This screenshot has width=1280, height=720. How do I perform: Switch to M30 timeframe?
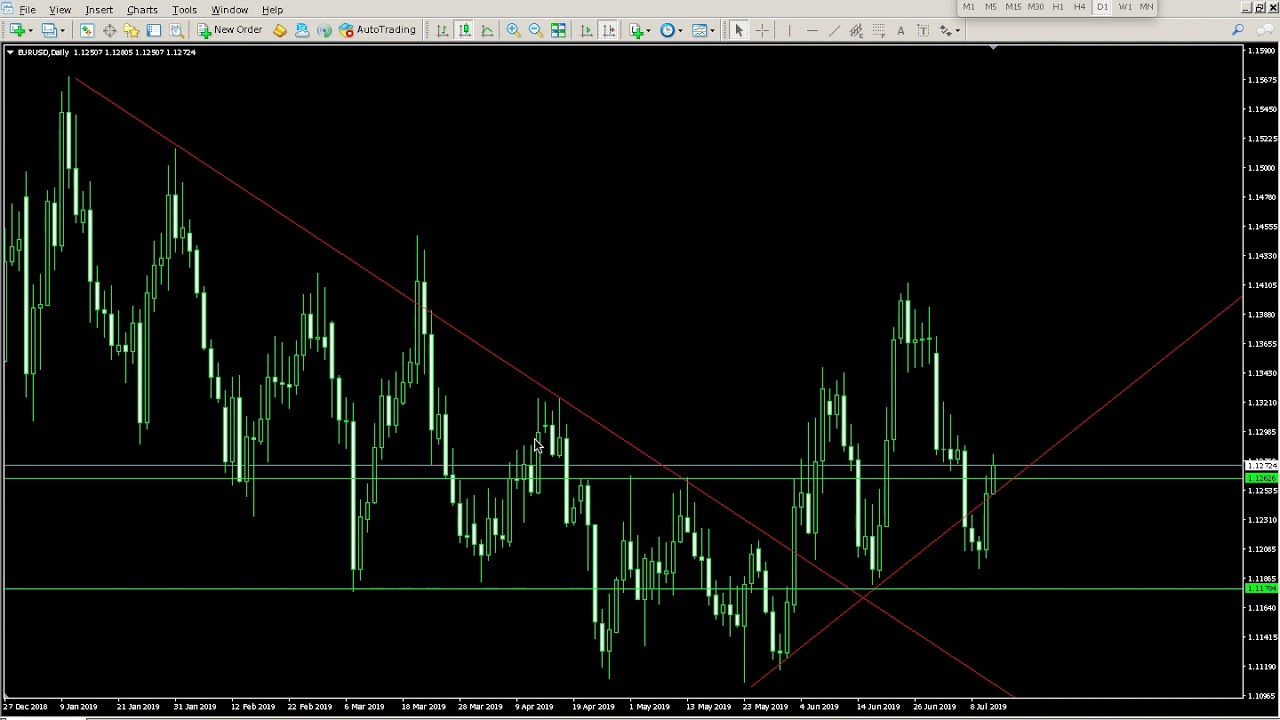tap(1035, 7)
